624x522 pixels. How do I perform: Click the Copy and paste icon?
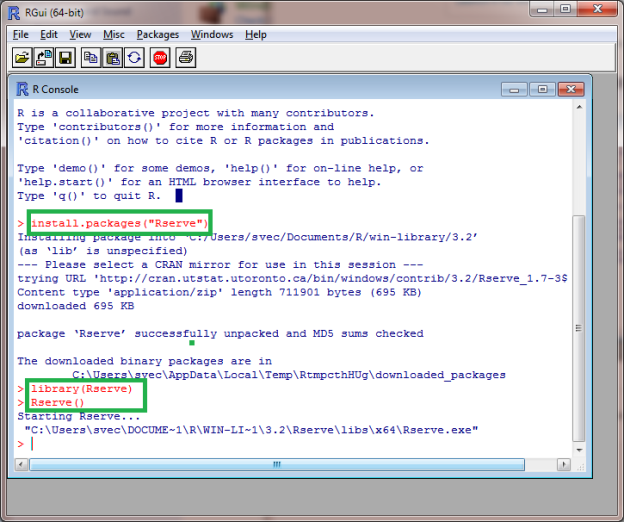pos(134,58)
